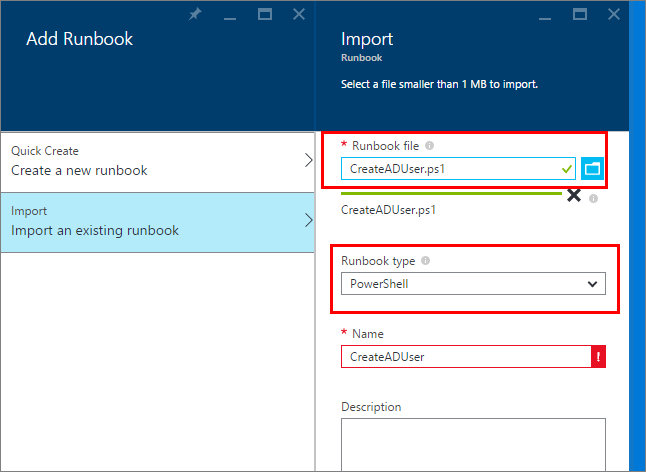Remove uploaded CreateADUser.ps1 with the X icon

pos(573,195)
